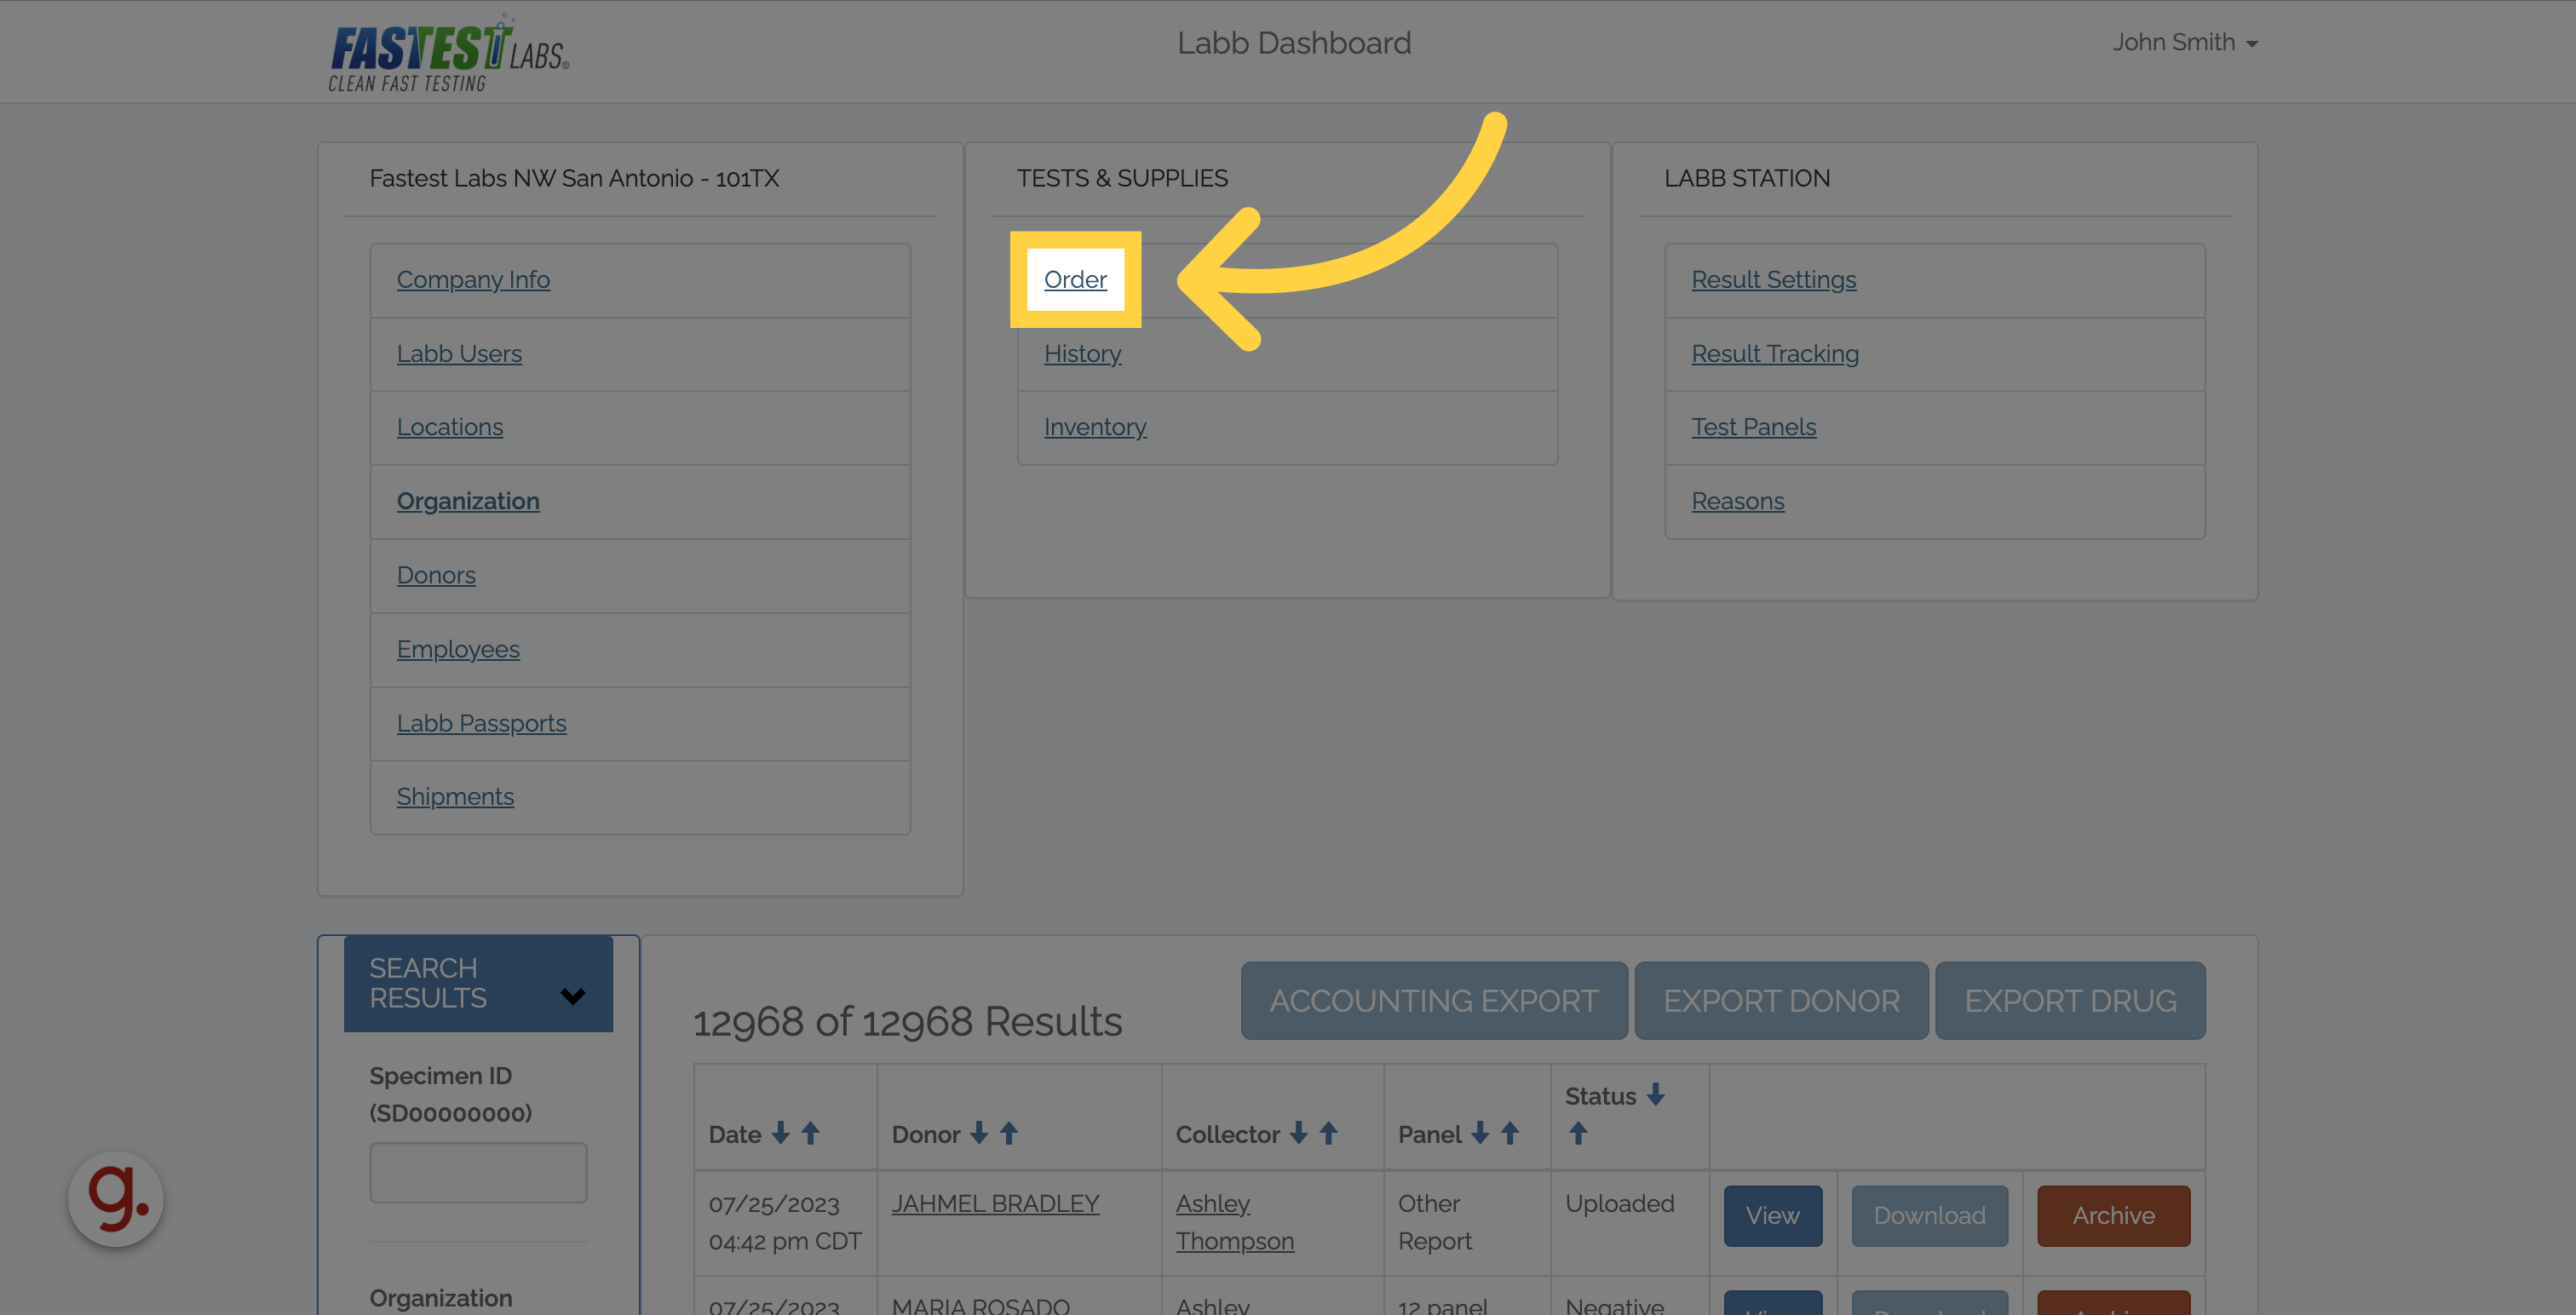Screen dimensions: 2576x1315
Task: Click the '07/25/2023 04:42 pm CDT' date cell
Action: pos(785,1222)
